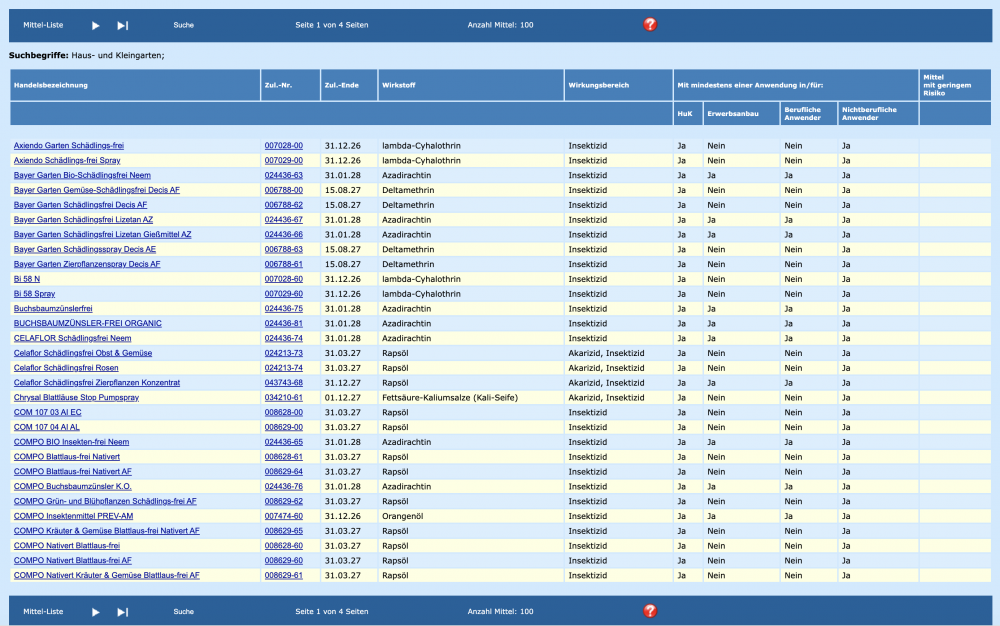Image resolution: width=1000 pixels, height=626 pixels.
Task: Open Bayer Garten Zierpflanzenspray Decis AF
Action: 87,265
